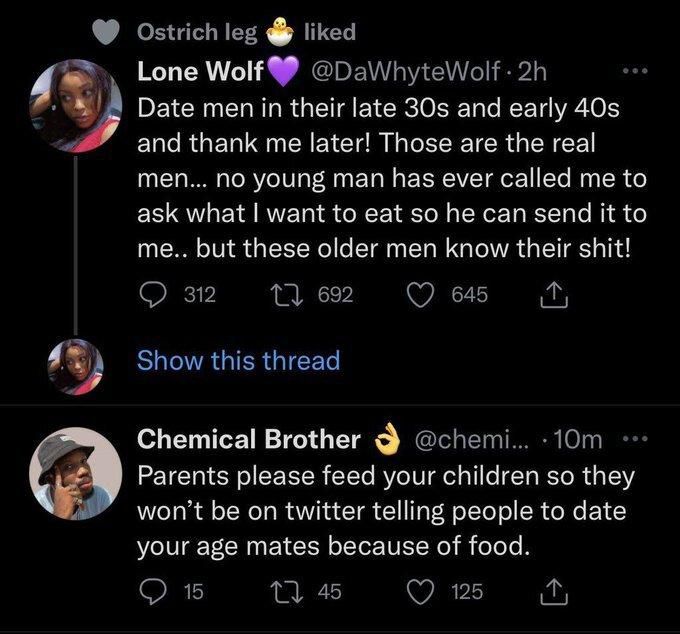Open Lone Wolf's profile picture
680x634 pixels.
[x=76, y=106]
